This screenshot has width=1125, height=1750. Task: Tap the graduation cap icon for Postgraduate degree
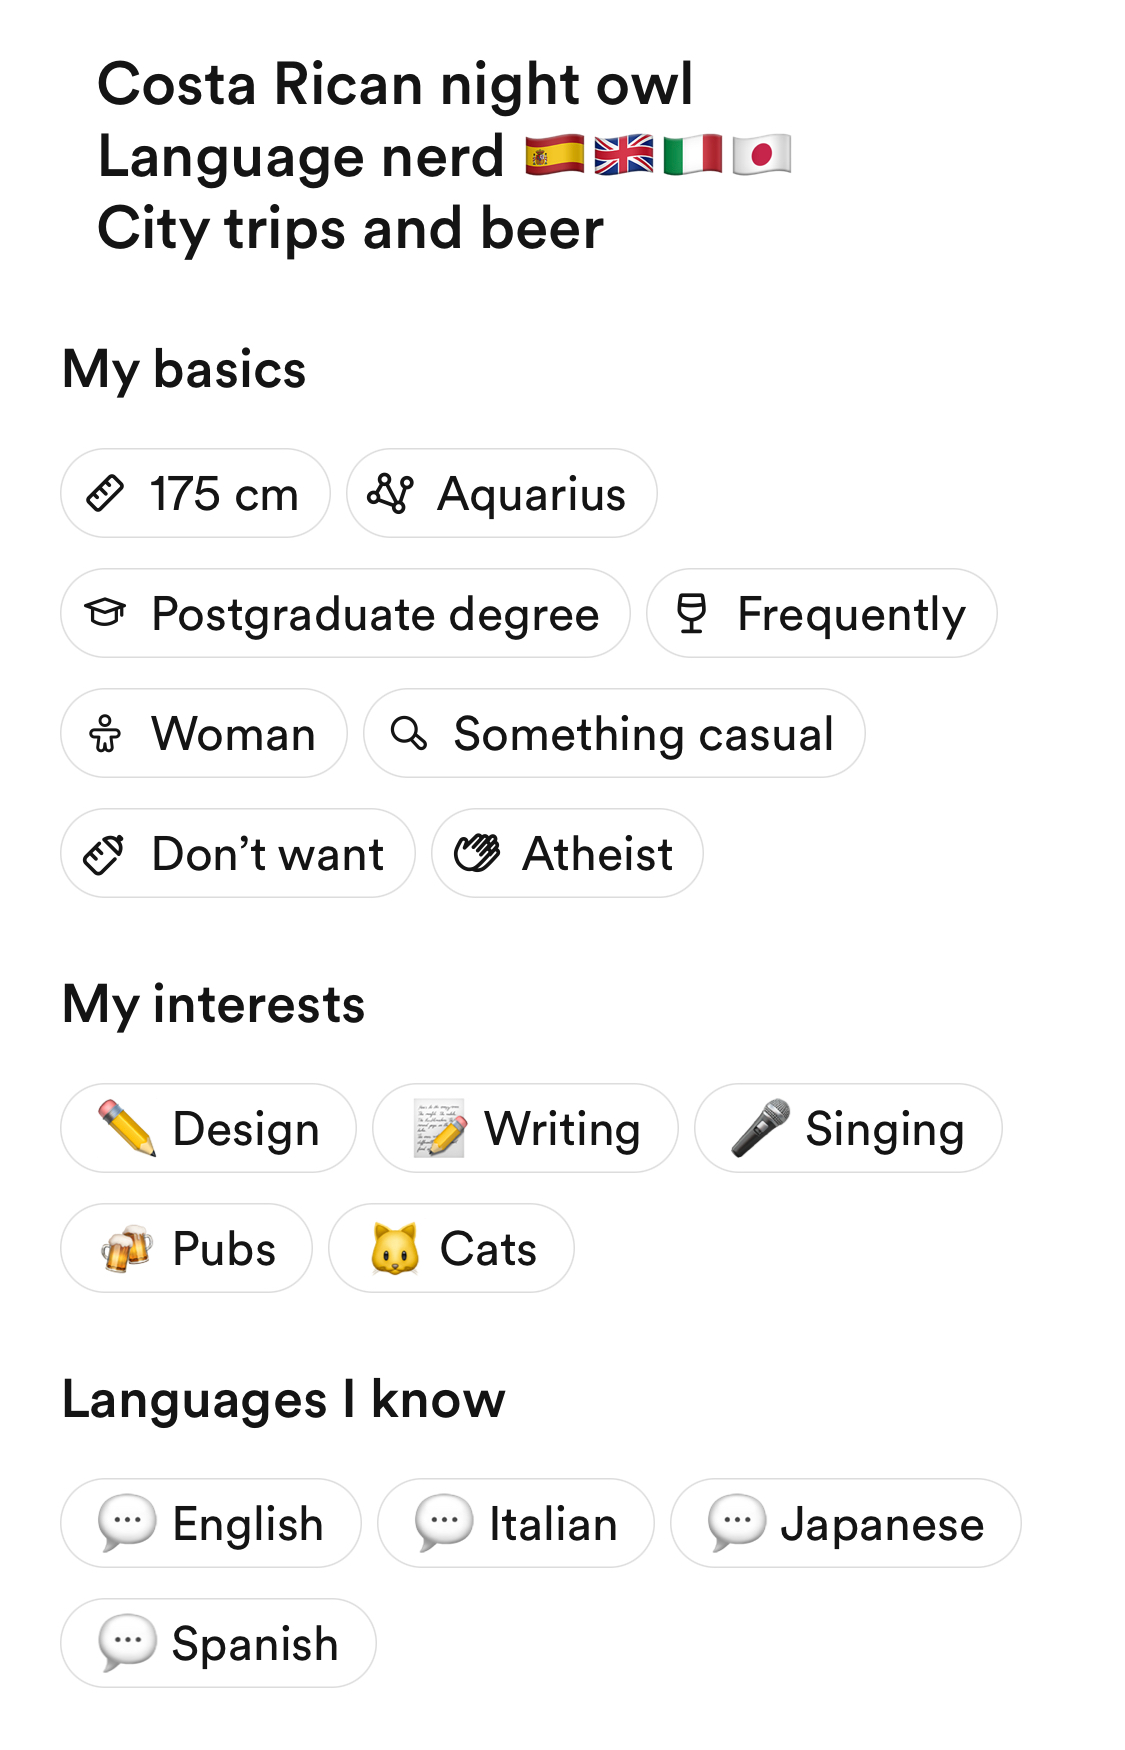(105, 613)
